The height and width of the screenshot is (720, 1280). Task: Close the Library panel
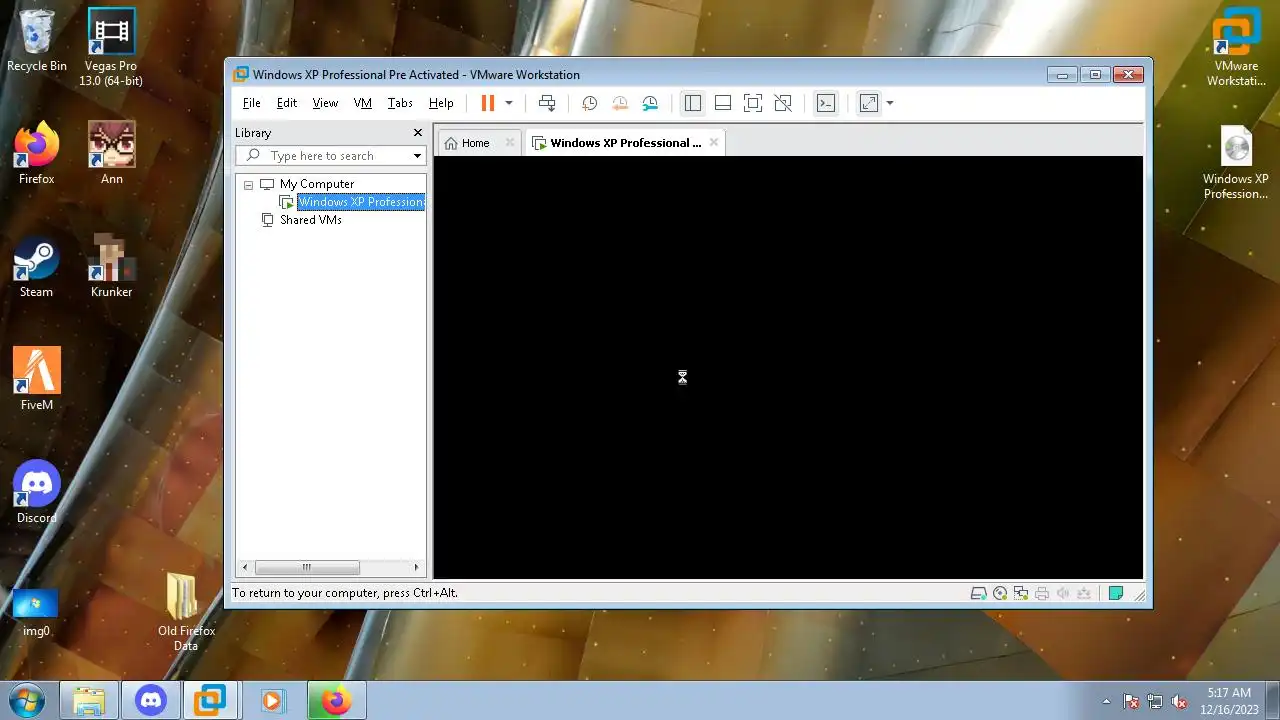tap(418, 133)
